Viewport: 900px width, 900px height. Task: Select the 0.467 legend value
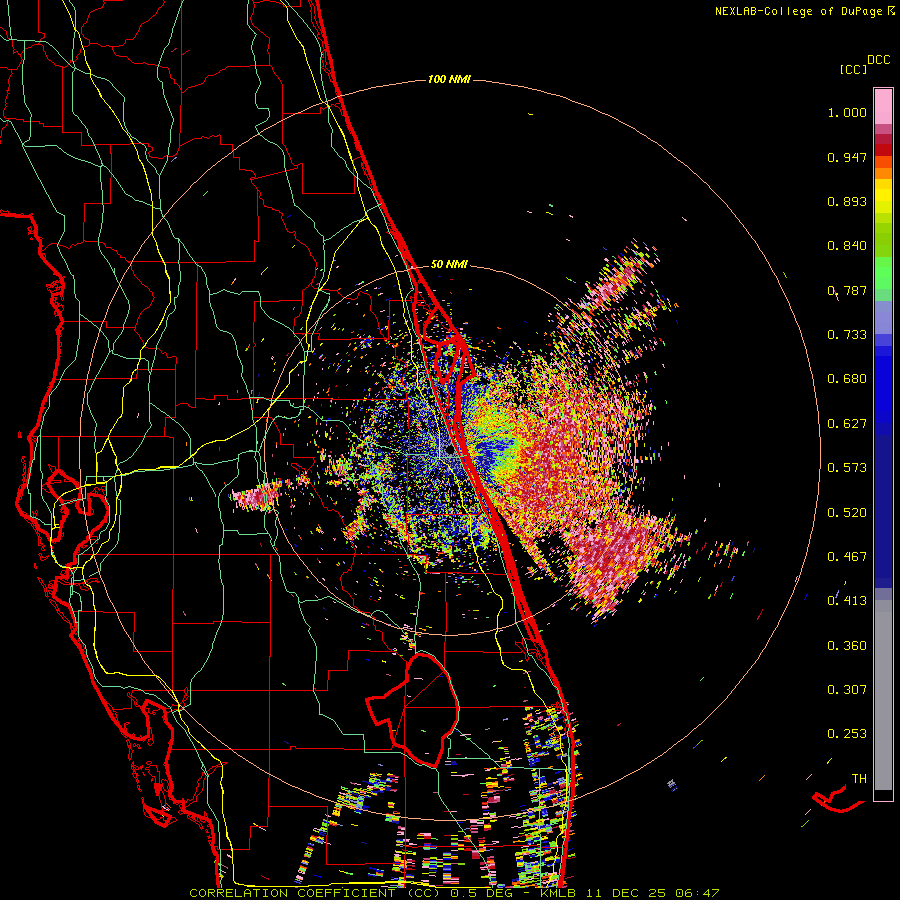(847, 557)
